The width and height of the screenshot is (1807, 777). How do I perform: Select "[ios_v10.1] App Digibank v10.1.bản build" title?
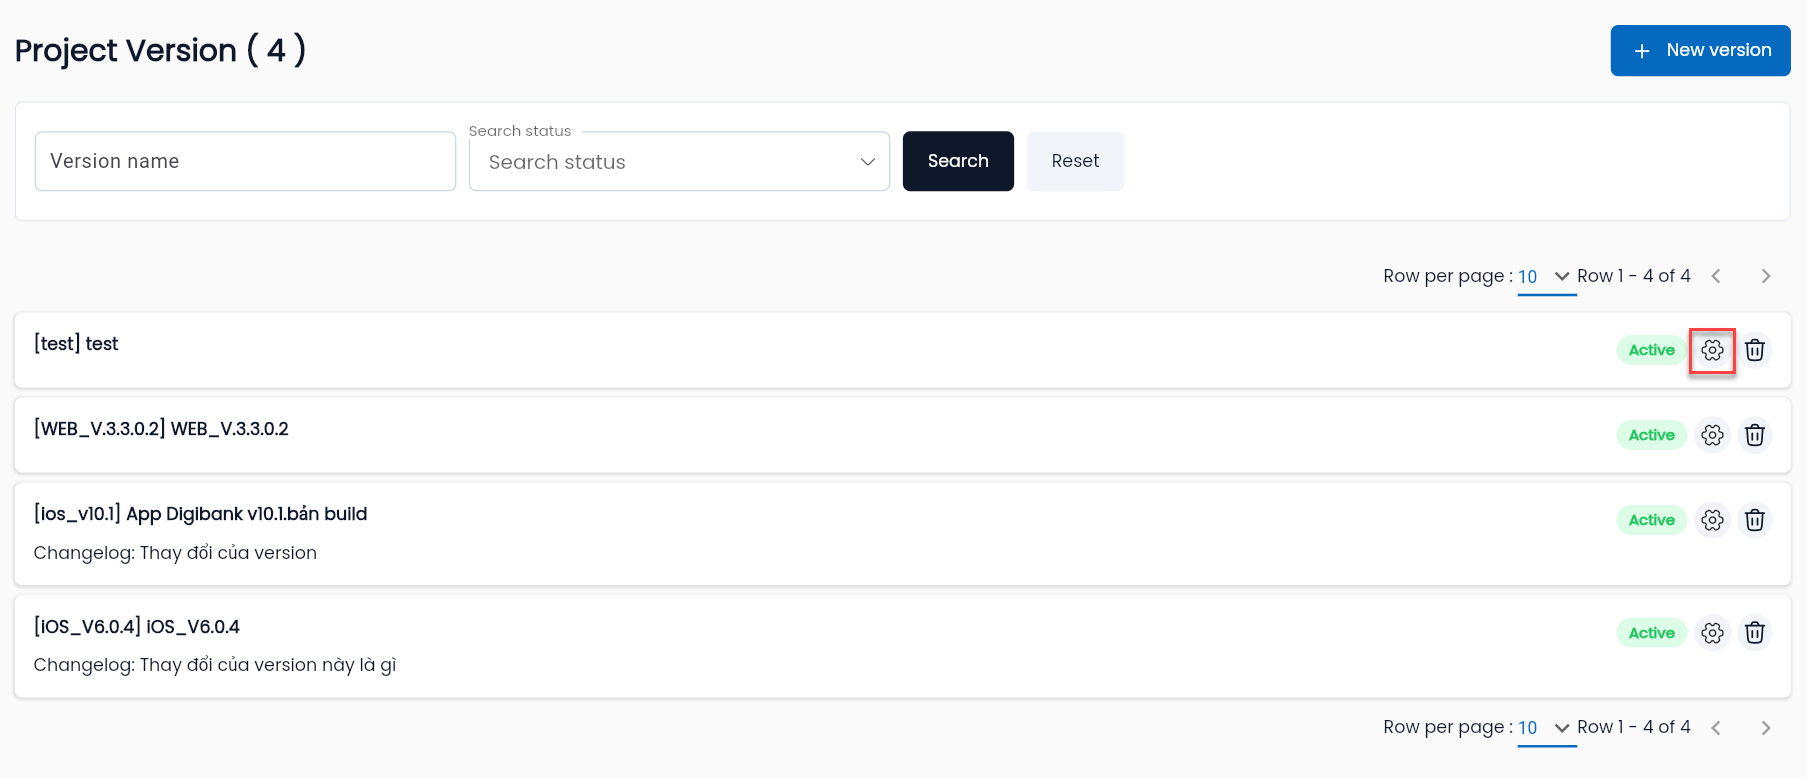pyautogui.click(x=200, y=514)
